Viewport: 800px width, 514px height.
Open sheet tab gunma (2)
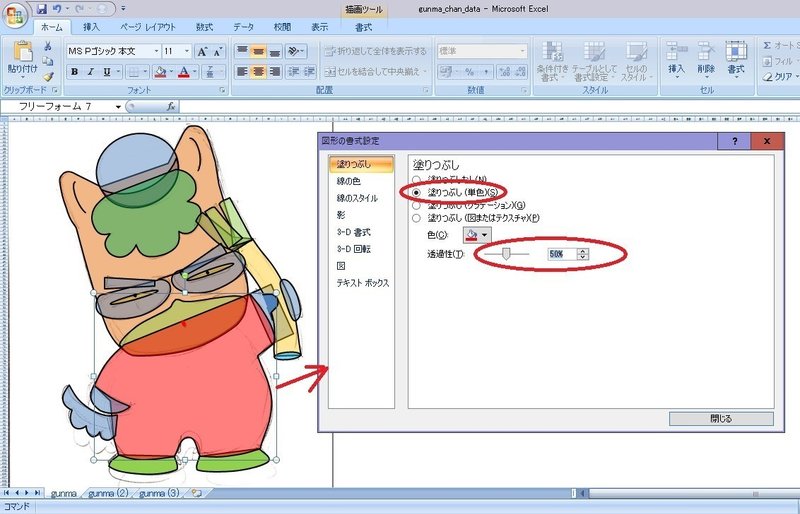point(108,493)
